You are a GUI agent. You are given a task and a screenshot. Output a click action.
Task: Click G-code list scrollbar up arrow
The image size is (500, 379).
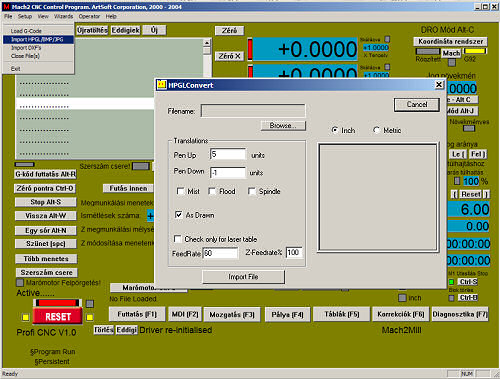pos(207,43)
